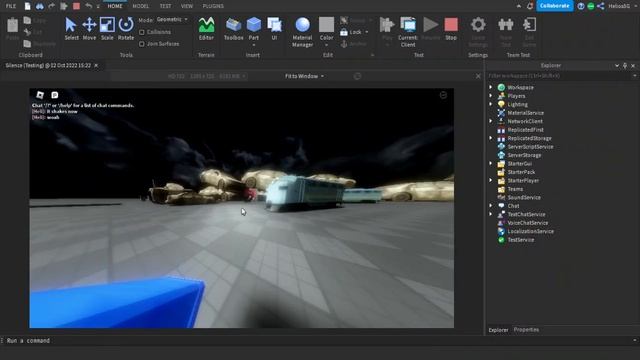Click the Resume playback button
The width and height of the screenshot is (640, 360).
click(x=430, y=29)
